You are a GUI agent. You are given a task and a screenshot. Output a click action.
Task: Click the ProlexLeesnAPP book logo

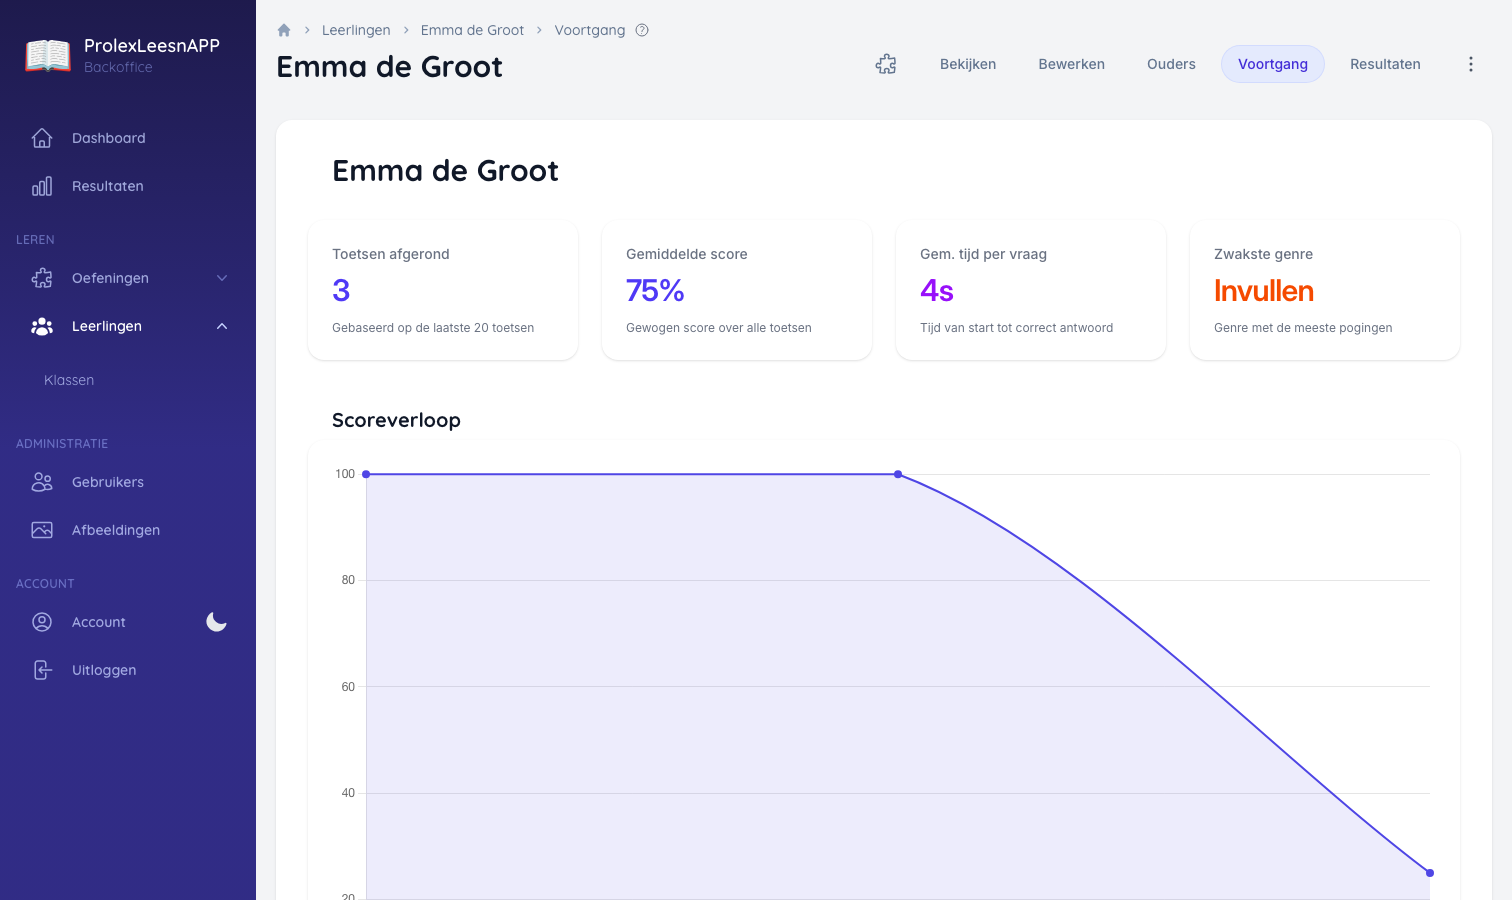point(48,56)
